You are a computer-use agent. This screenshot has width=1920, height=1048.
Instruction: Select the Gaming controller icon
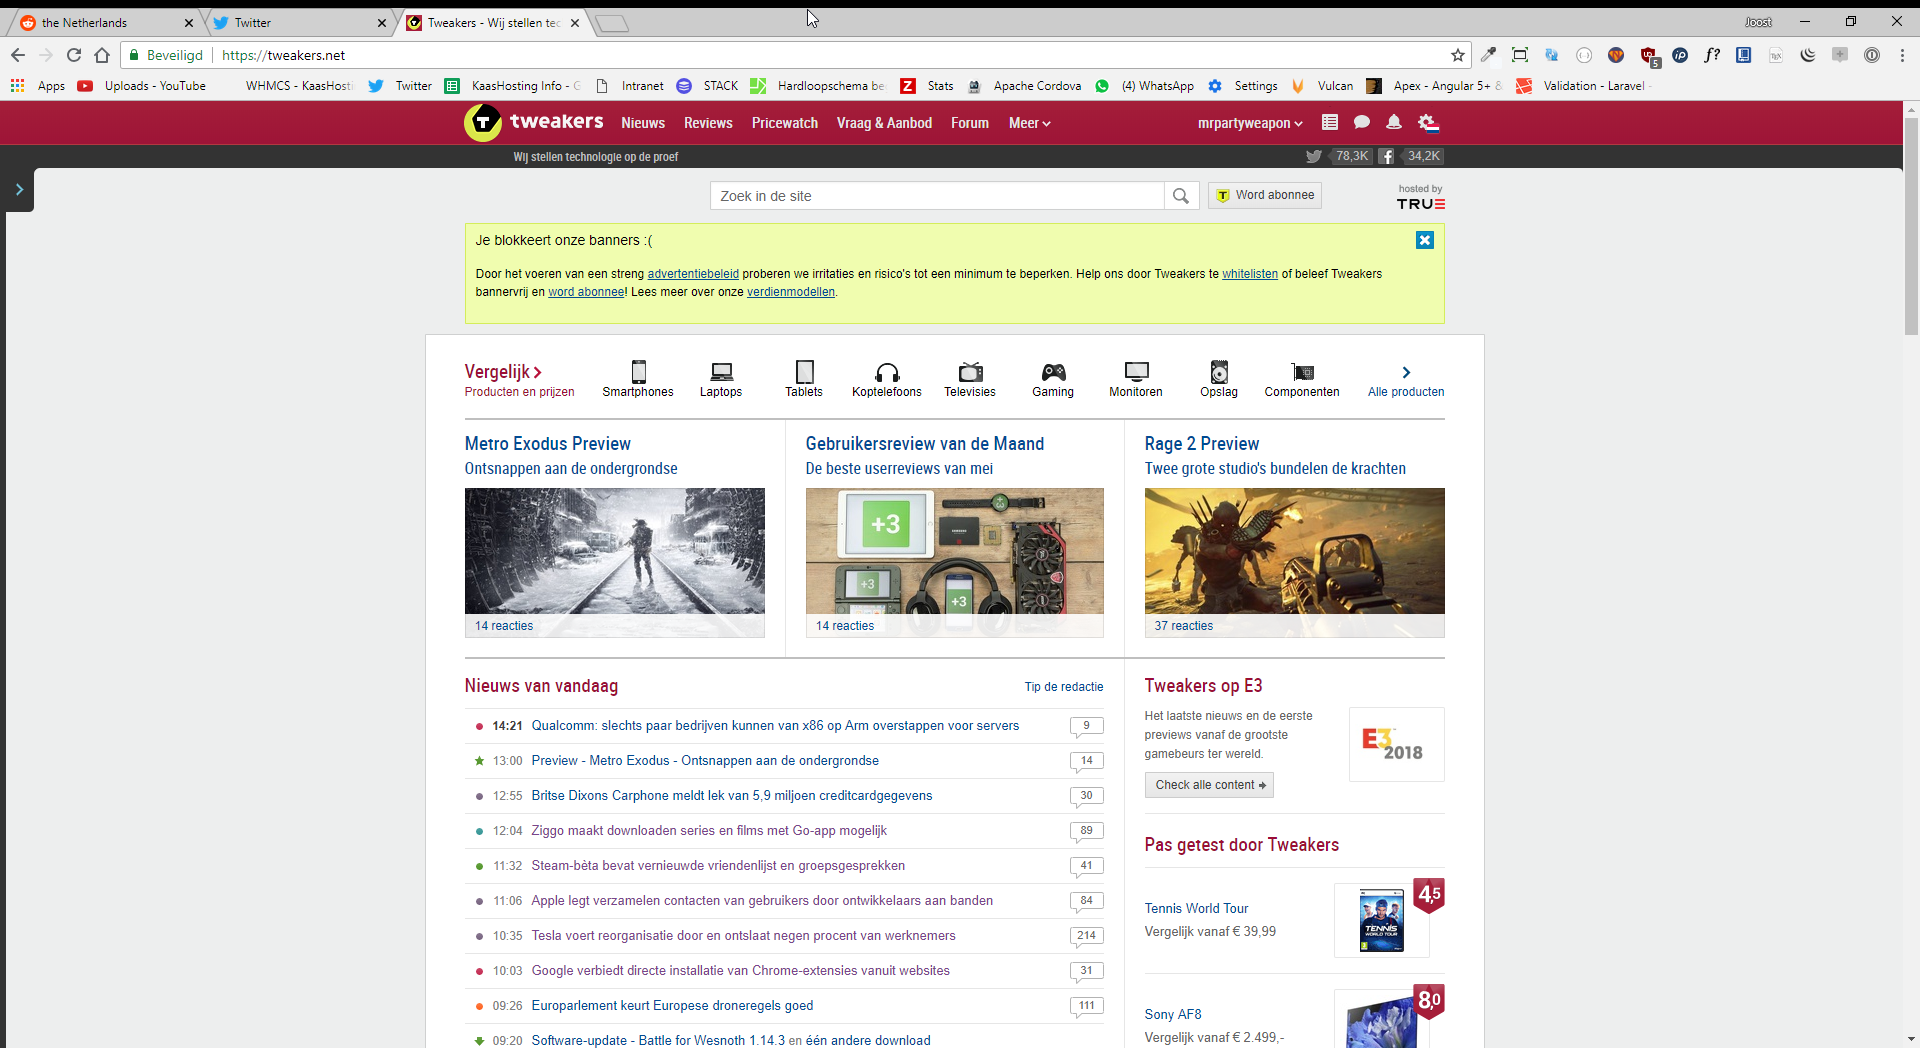pos(1053,373)
